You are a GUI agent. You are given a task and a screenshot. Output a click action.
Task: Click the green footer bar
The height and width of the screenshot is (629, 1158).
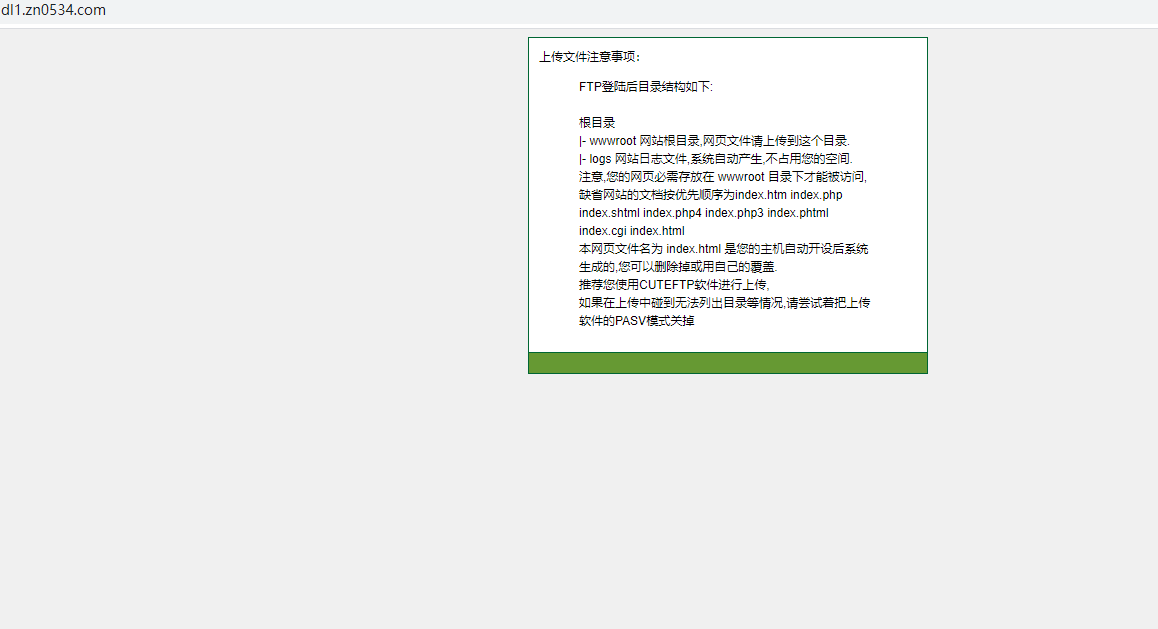pos(727,363)
